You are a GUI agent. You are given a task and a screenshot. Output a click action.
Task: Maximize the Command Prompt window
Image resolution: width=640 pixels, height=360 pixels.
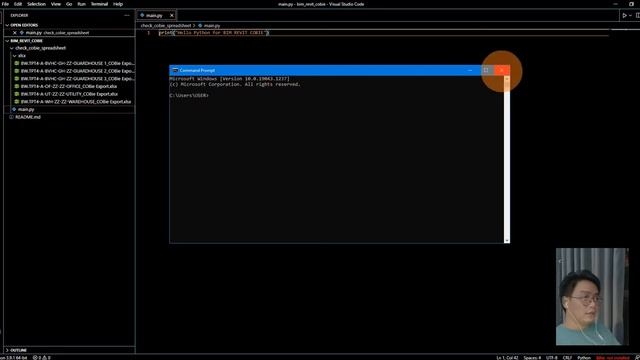[486, 70]
